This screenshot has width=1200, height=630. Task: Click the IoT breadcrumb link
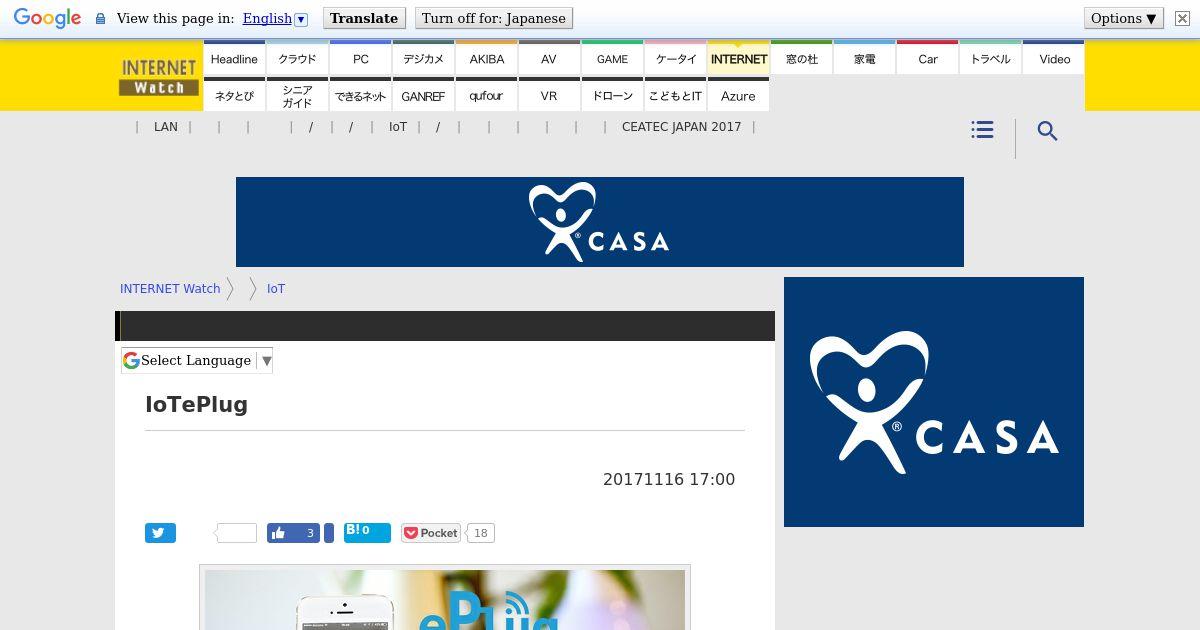276,288
